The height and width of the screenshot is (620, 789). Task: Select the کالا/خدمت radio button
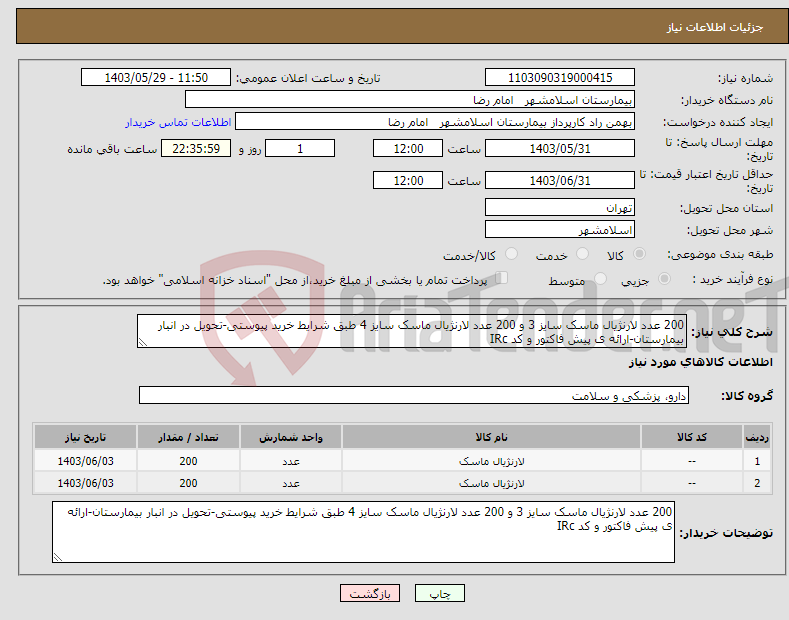[x=511, y=254]
